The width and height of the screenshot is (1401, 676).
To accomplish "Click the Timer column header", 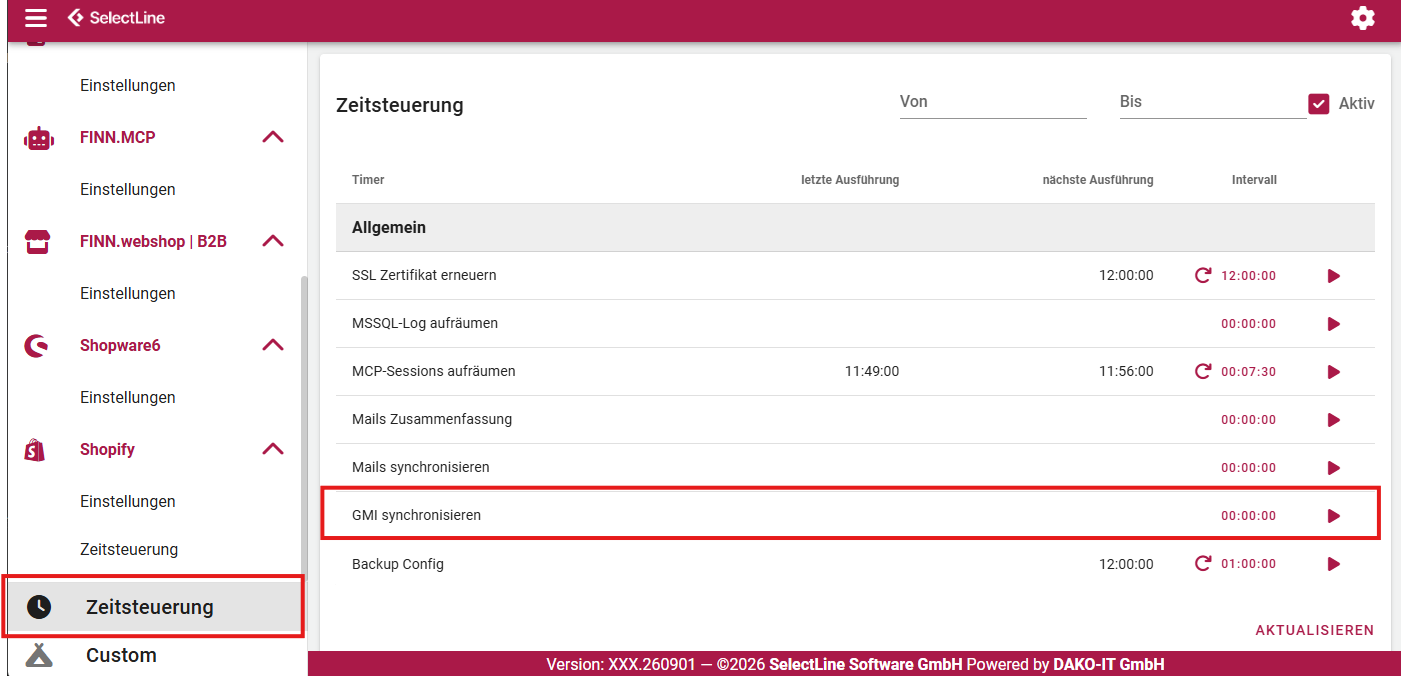I will (368, 180).
